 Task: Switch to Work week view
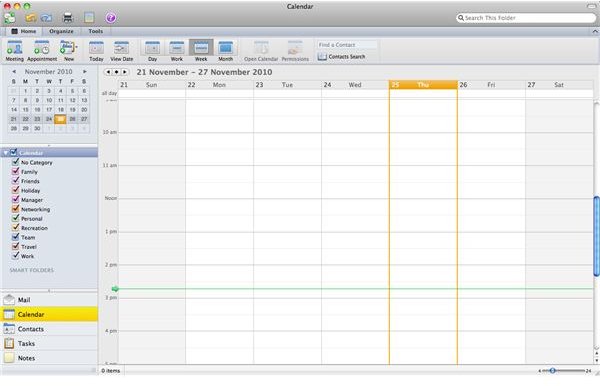coord(176,51)
